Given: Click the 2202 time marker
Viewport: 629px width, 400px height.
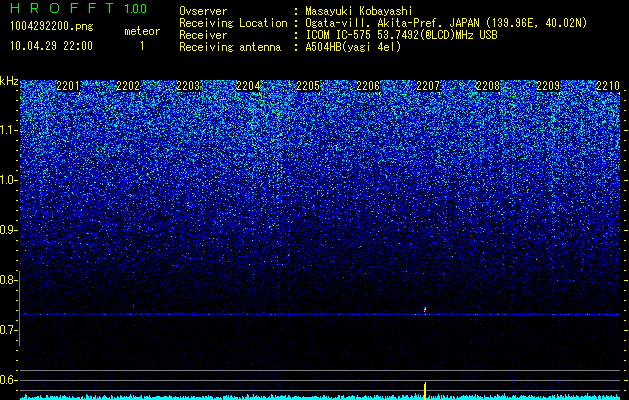Looking at the screenshot, I should (x=128, y=86).
